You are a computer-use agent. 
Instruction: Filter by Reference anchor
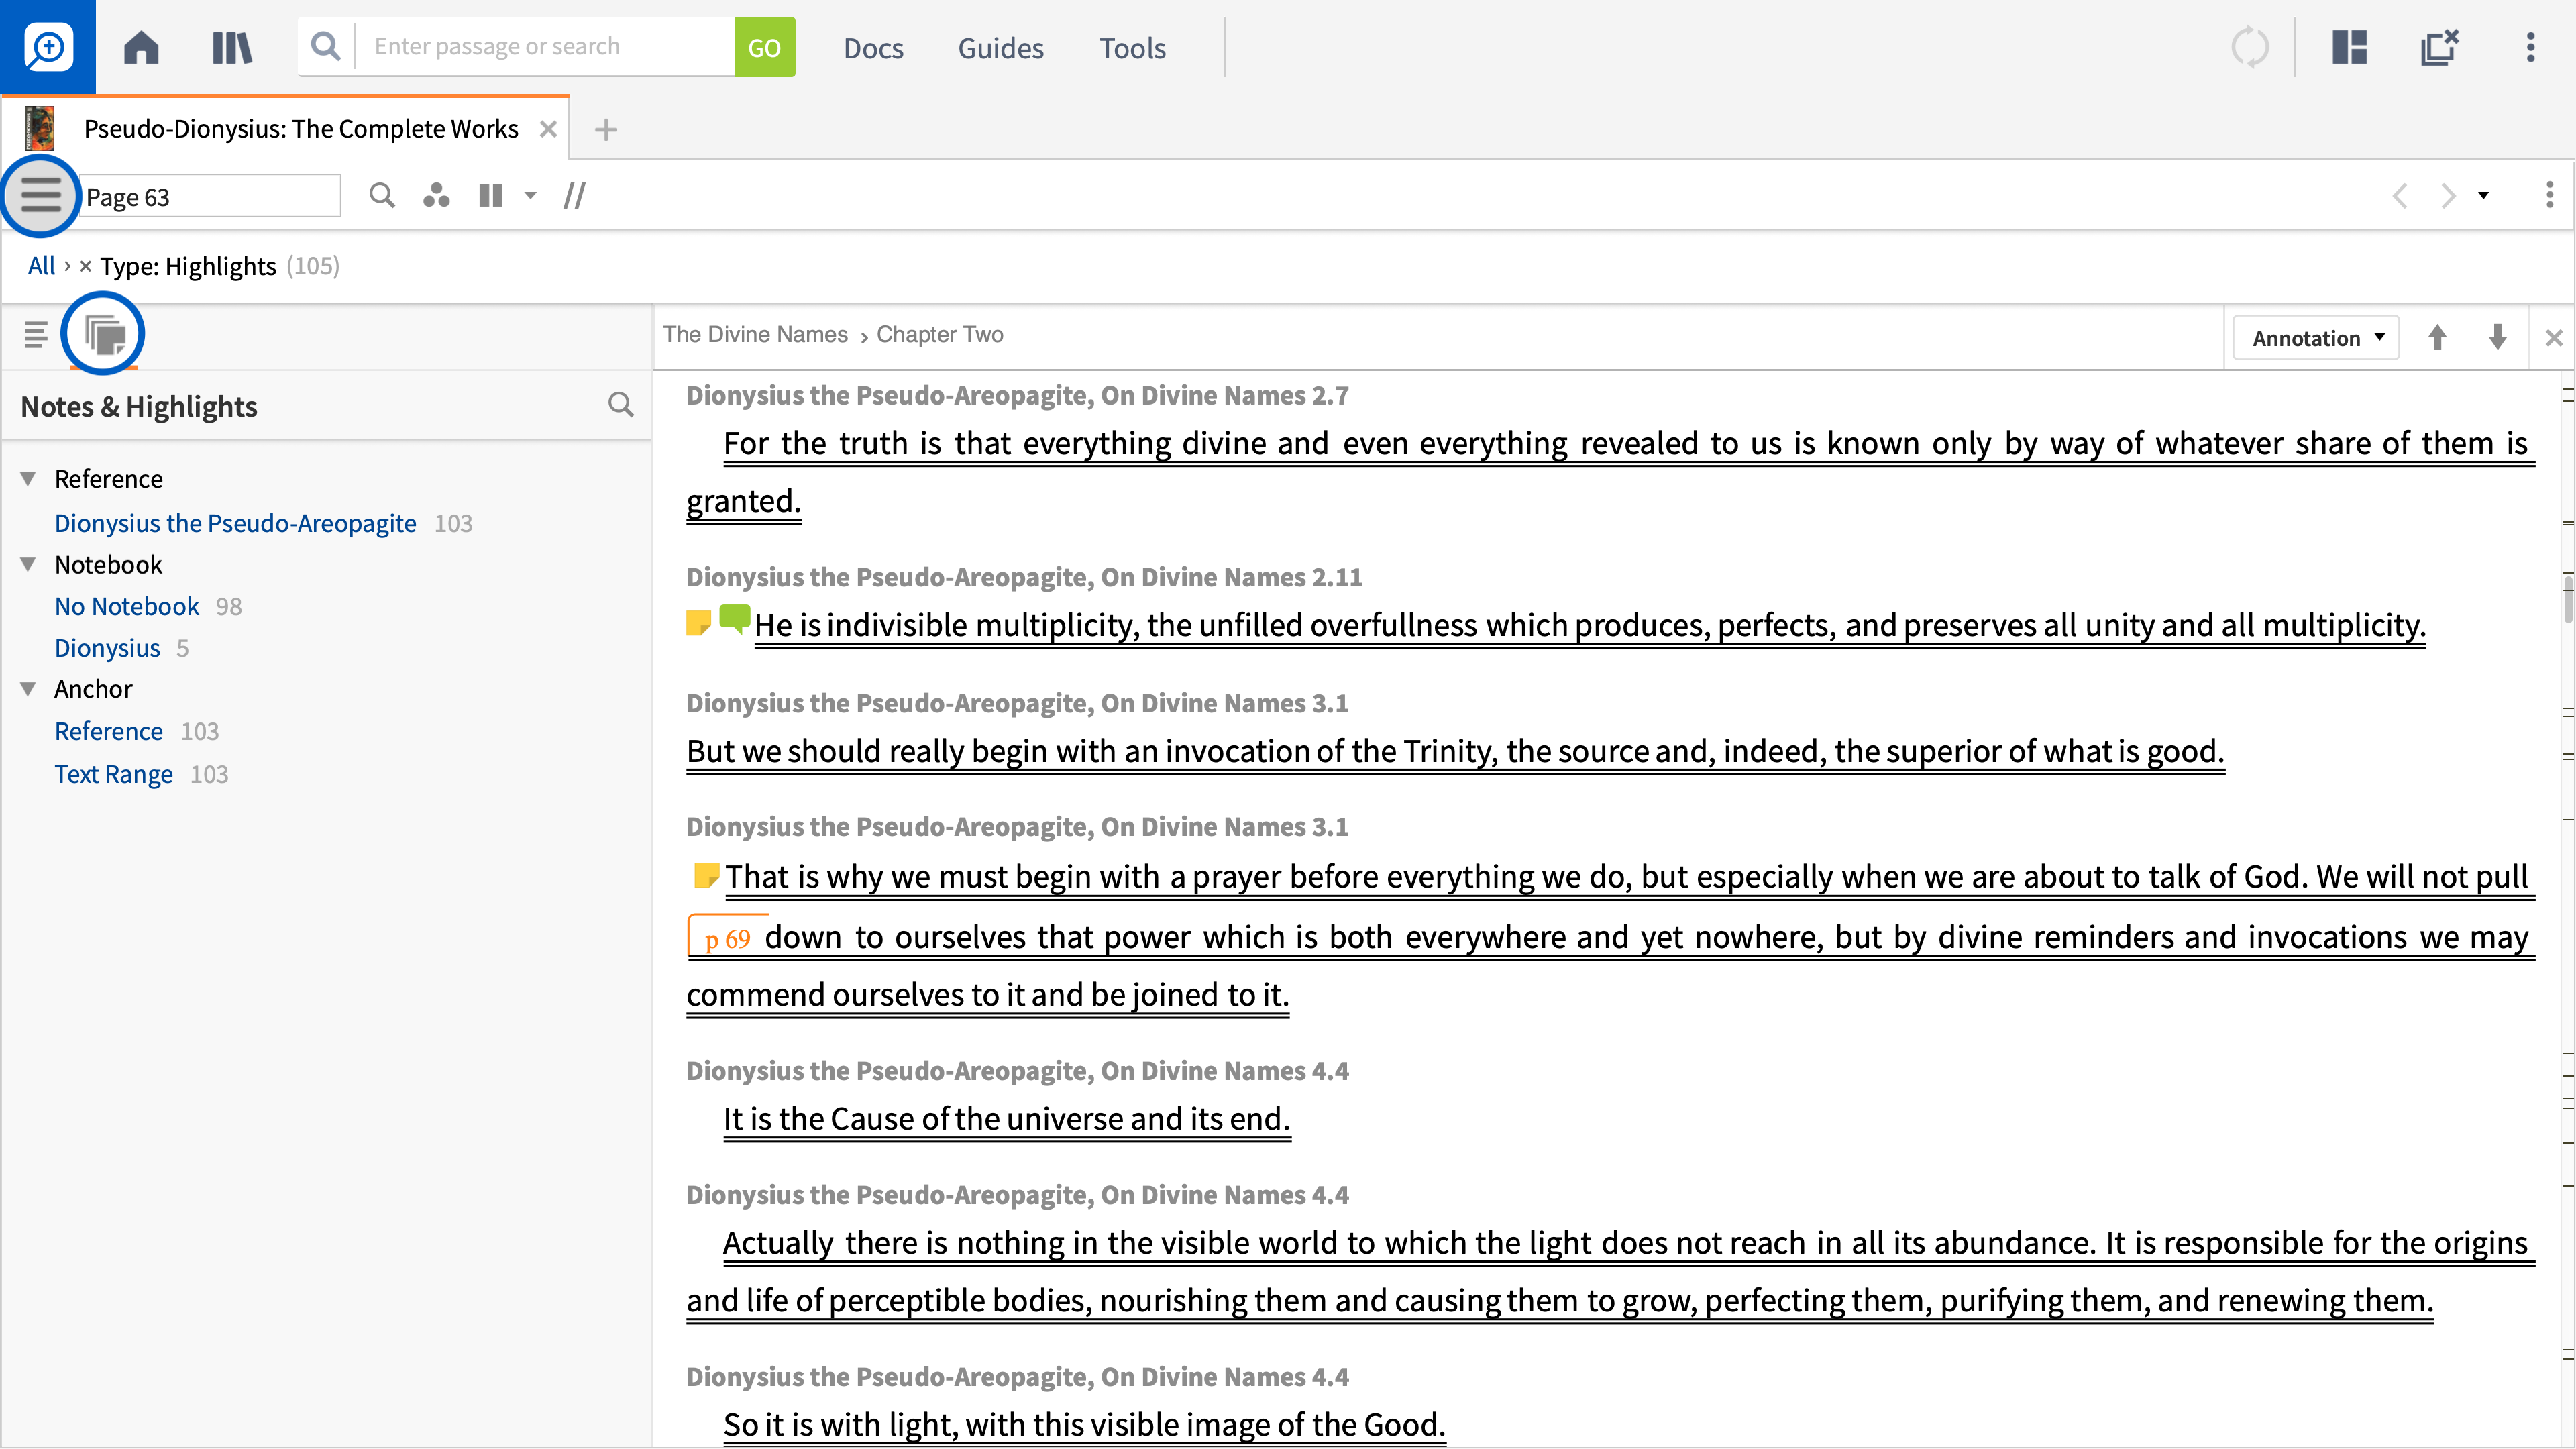(108, 731)
